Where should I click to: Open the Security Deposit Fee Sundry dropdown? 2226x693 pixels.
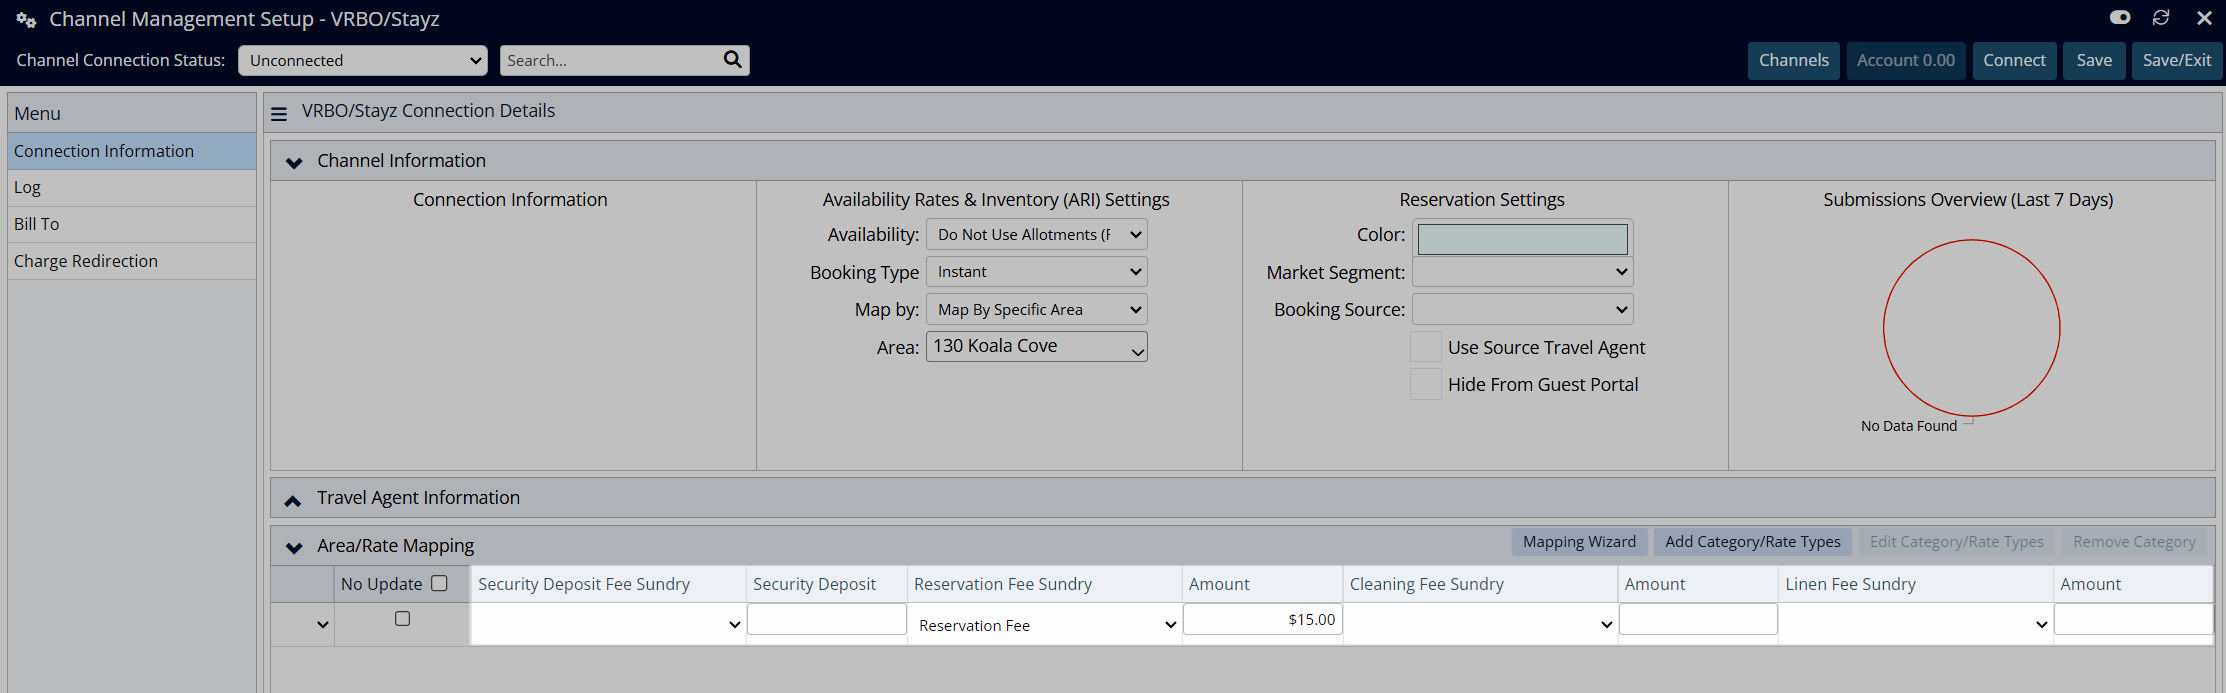click(608, 625)
